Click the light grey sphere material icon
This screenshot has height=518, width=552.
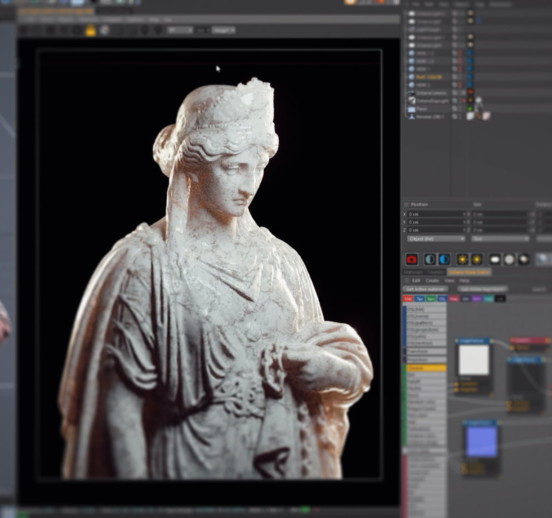click(x=509, y=260)
